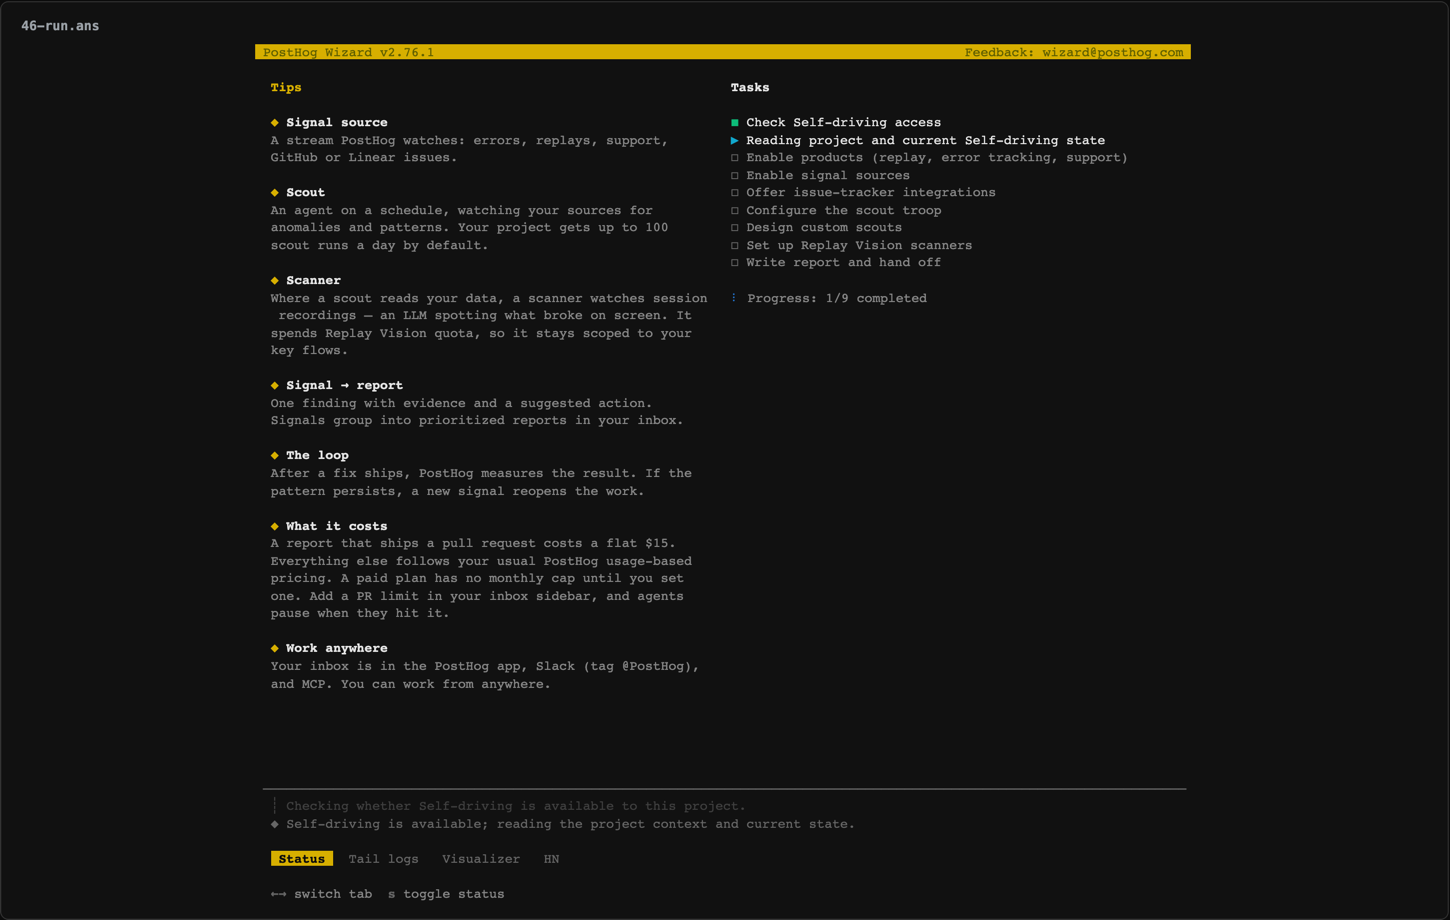1450x920 pixels.
Task: Click the s toggle status hint
Action: (446, 894)
